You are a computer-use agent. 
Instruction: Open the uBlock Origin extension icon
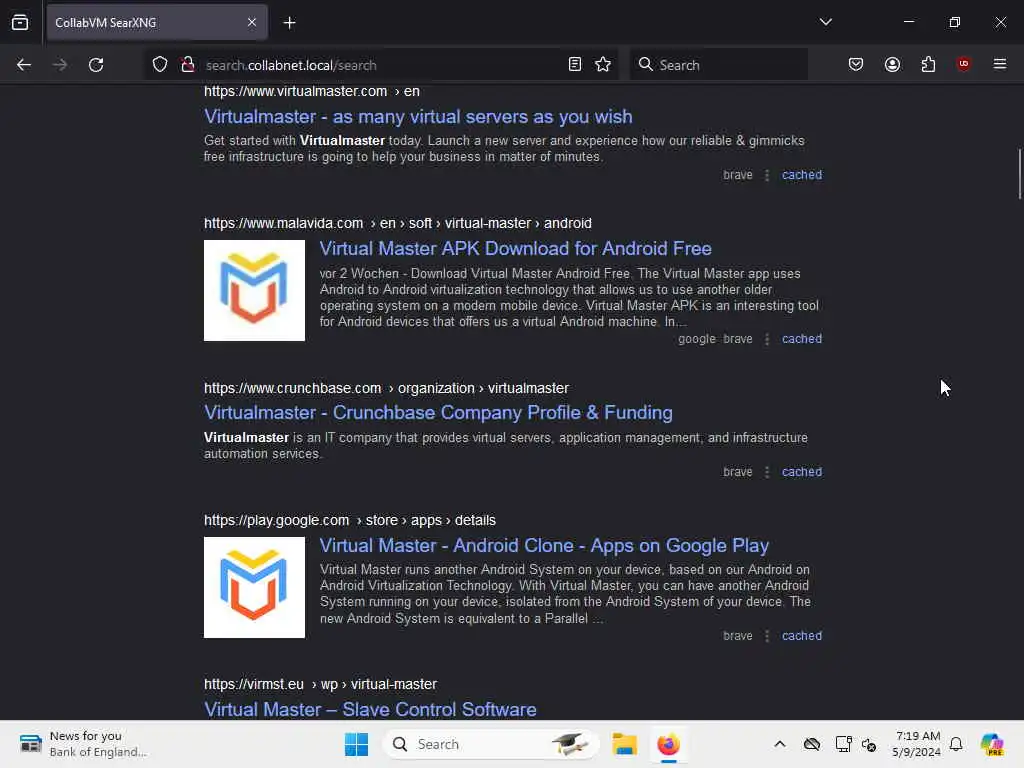pyautogui.click(x=963, y=64)
